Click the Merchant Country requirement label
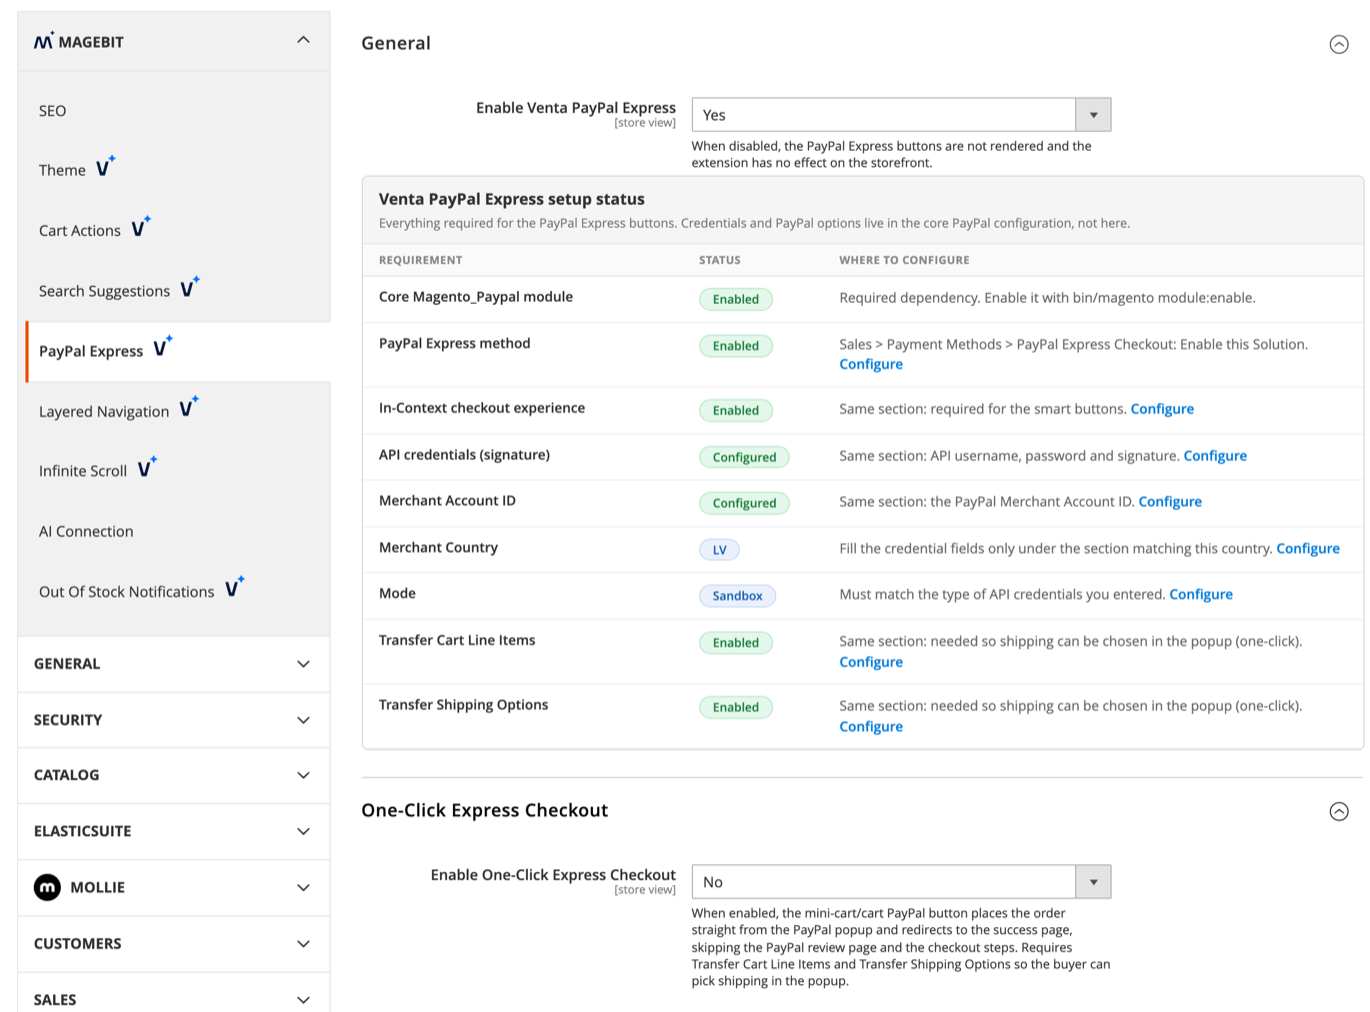The width and height of the screenshot is (1370, 1012). coord(438,548)
